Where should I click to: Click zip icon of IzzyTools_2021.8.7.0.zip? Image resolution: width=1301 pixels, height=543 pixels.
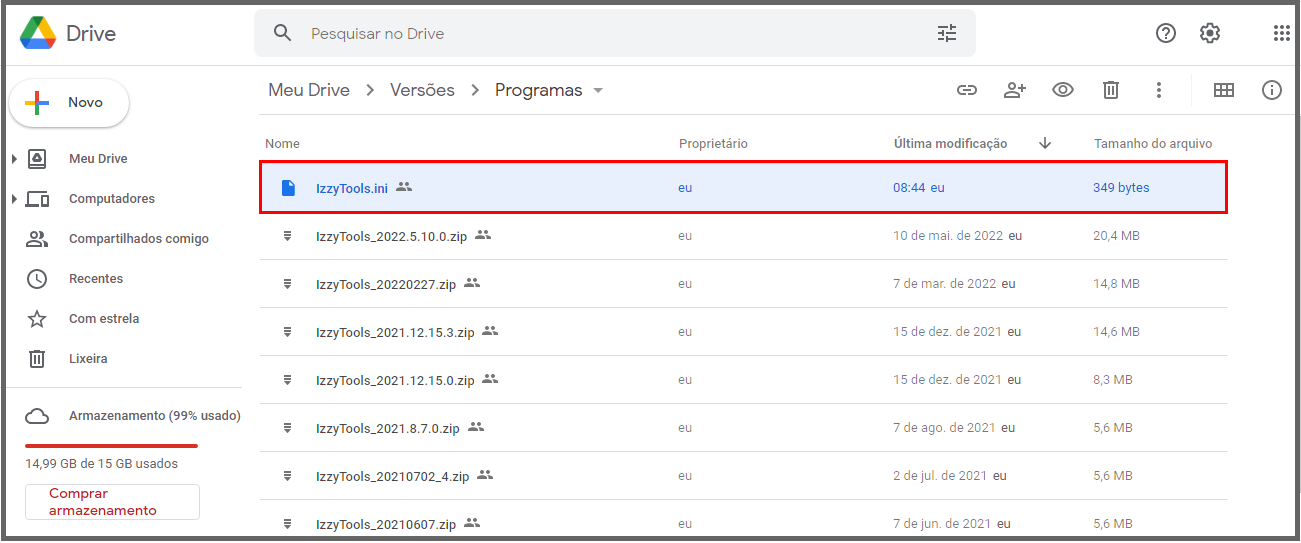point(288,428)
